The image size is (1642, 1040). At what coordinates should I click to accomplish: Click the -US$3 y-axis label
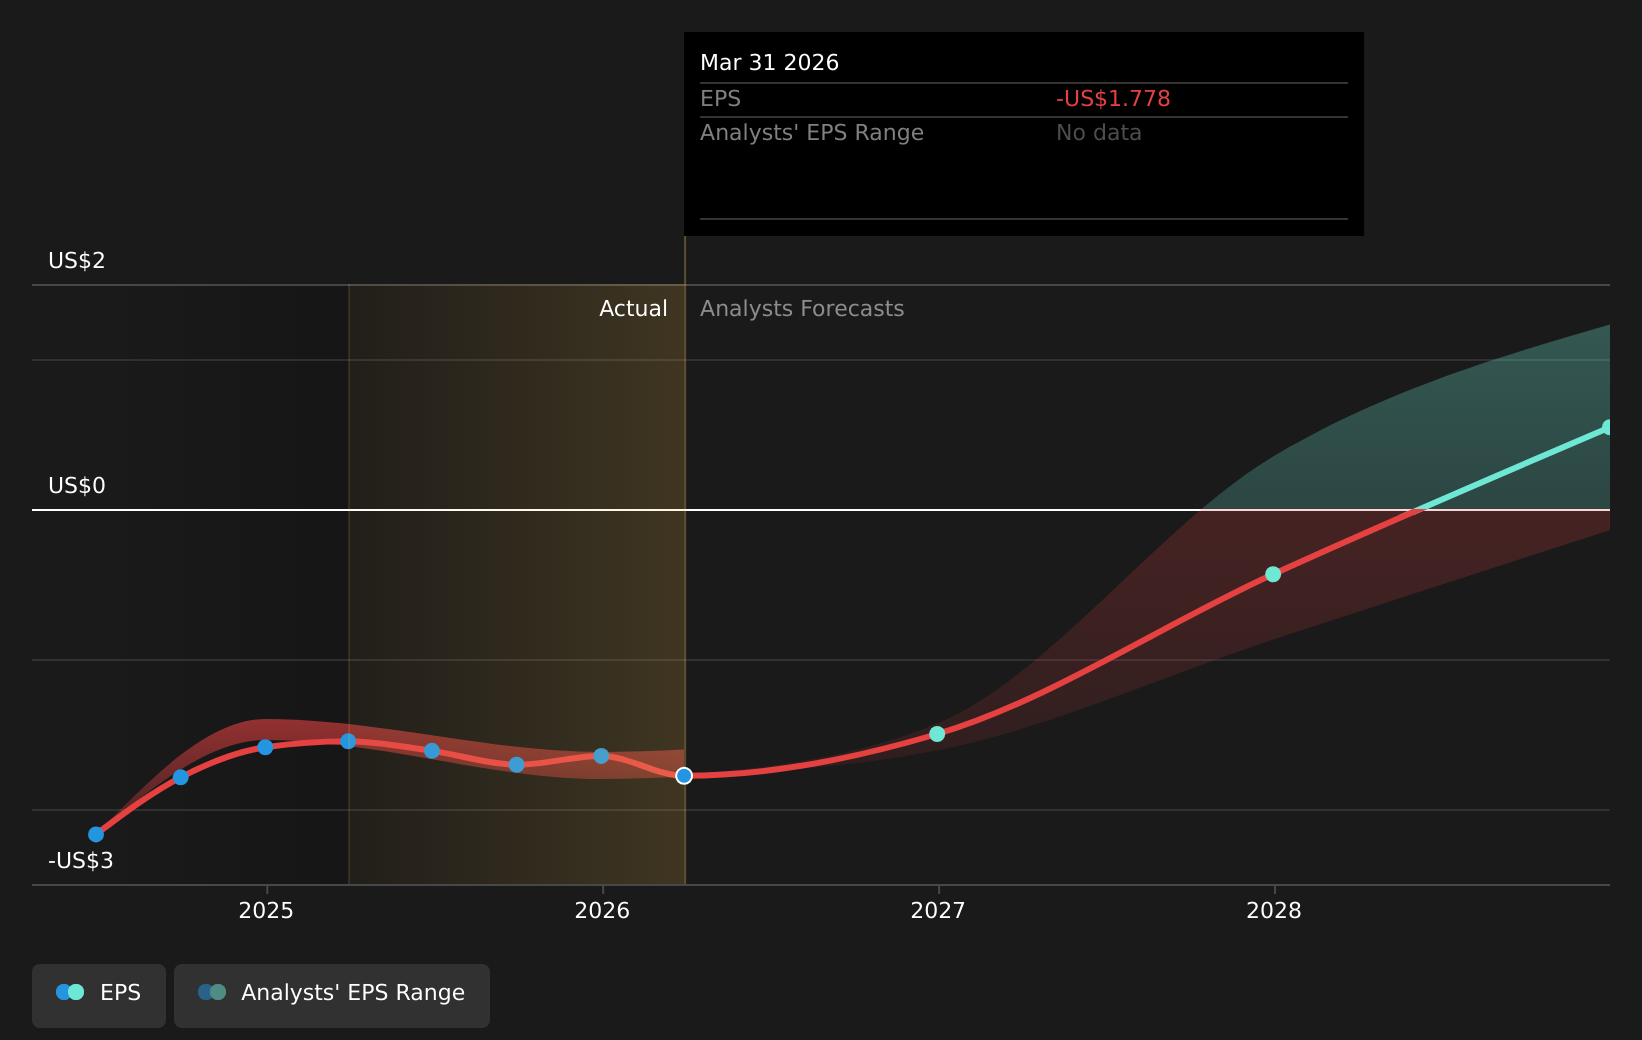(x=81, y=861)
